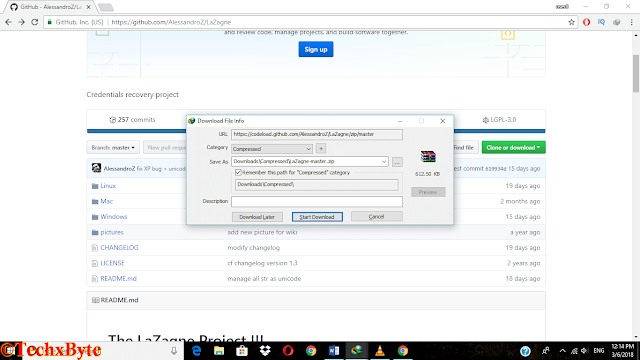Click the 'manage all str as unicode' commit message
This screenshot has width=640, height=360.
(264, 279)
